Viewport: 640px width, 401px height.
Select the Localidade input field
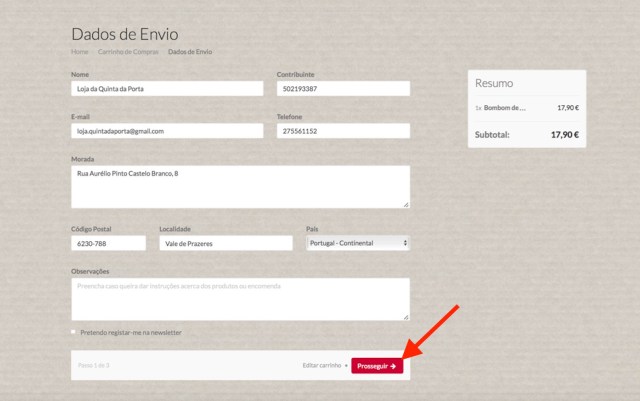point(225,243)
